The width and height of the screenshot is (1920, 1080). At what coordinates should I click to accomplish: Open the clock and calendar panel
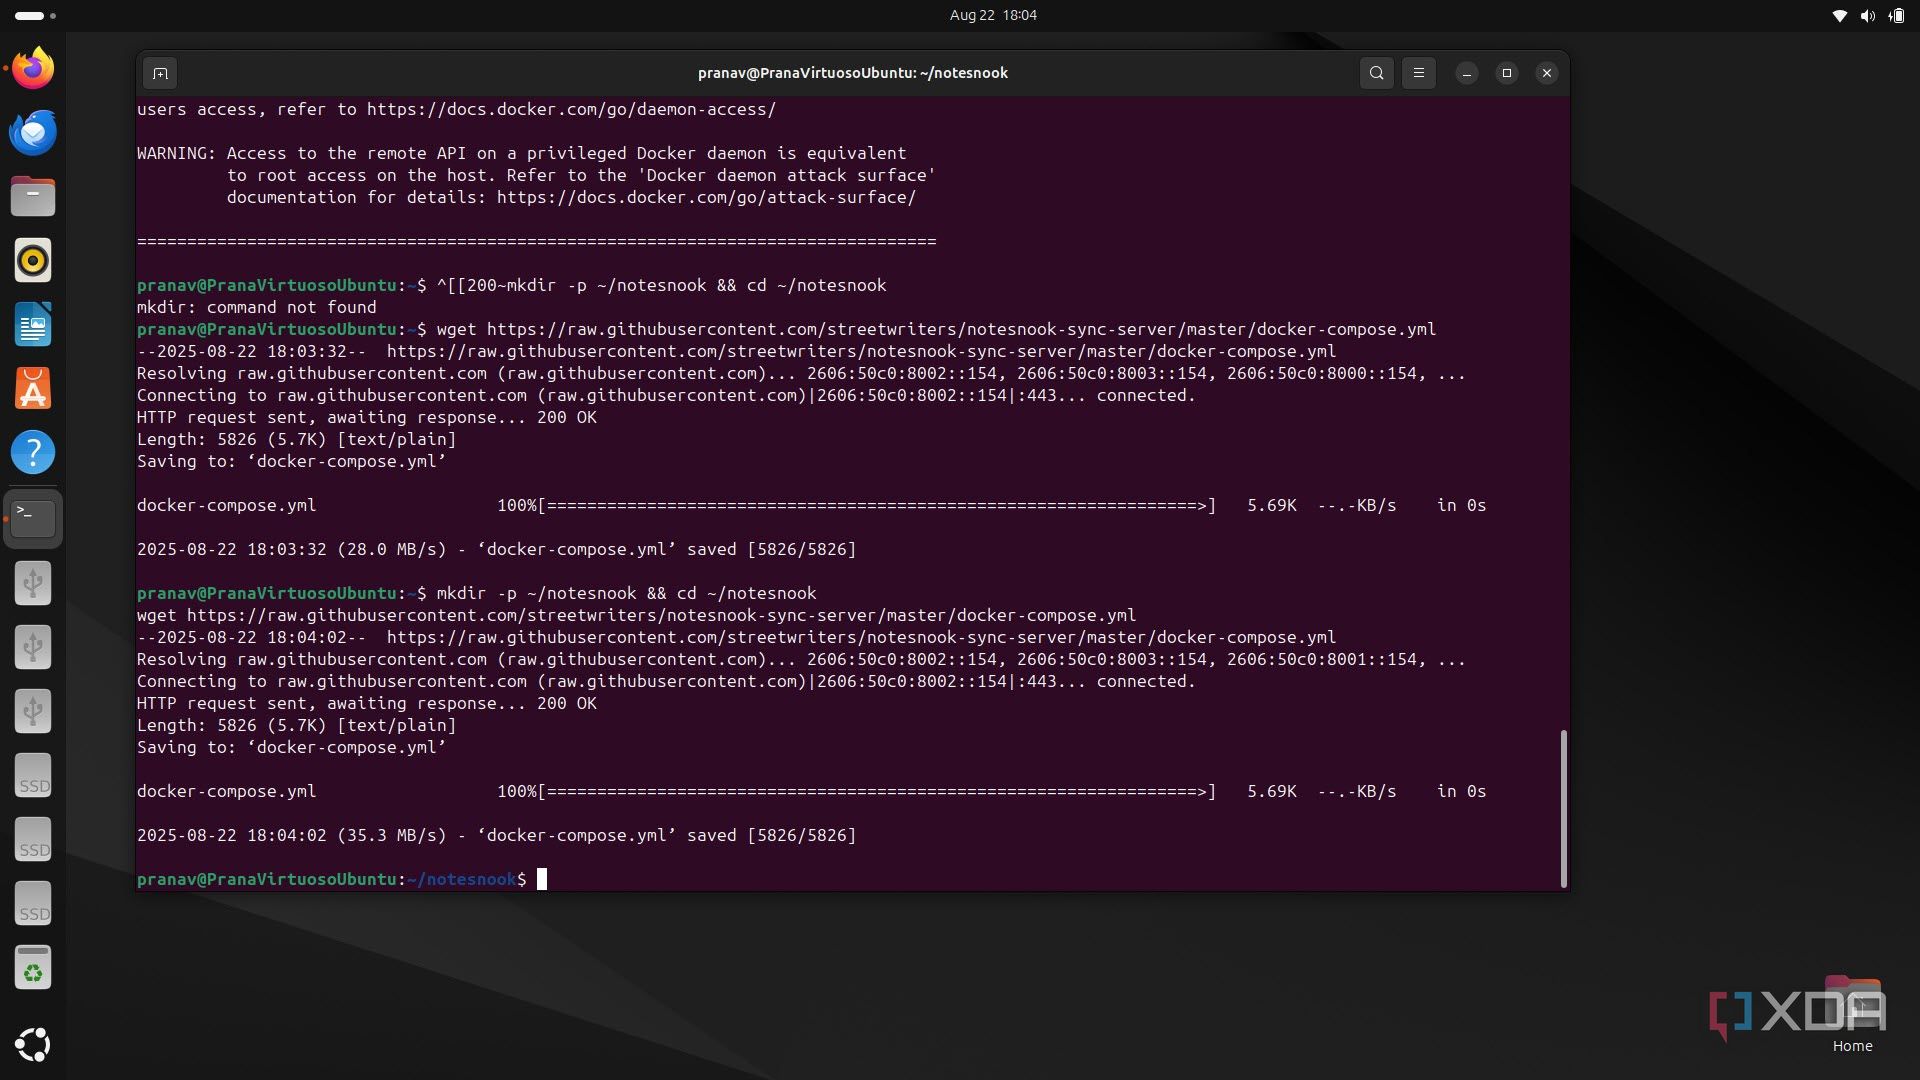pyautogui.click(x=993, y=15)
